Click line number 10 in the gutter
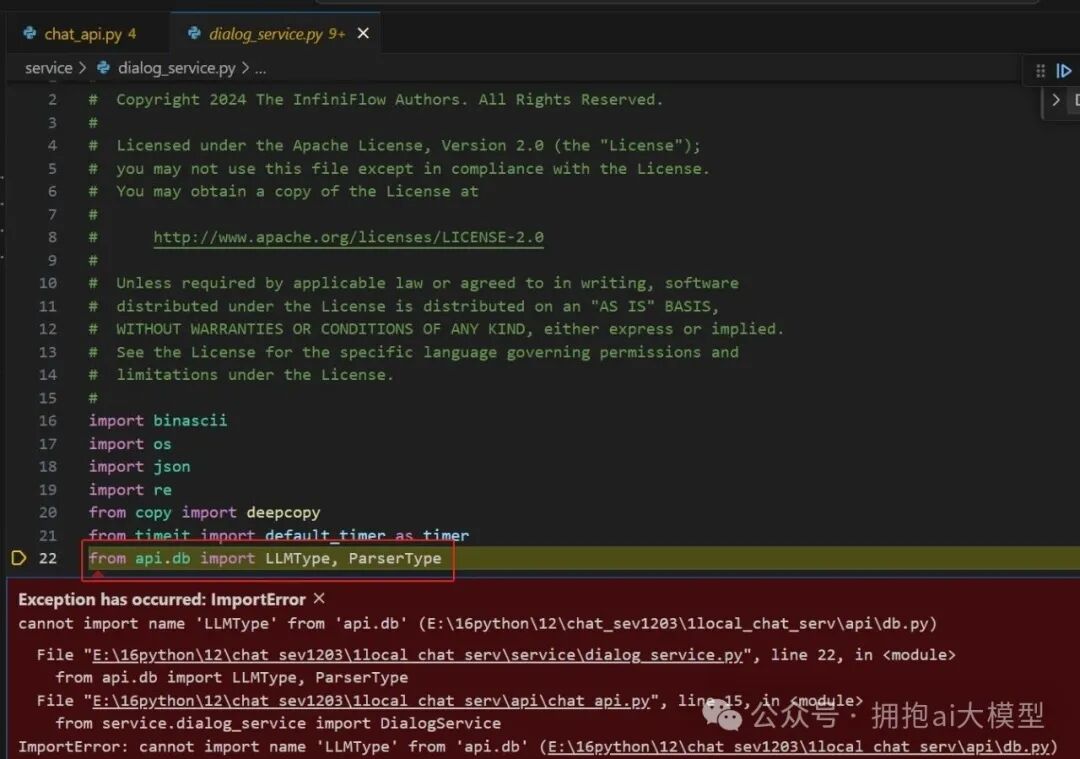 46,282
